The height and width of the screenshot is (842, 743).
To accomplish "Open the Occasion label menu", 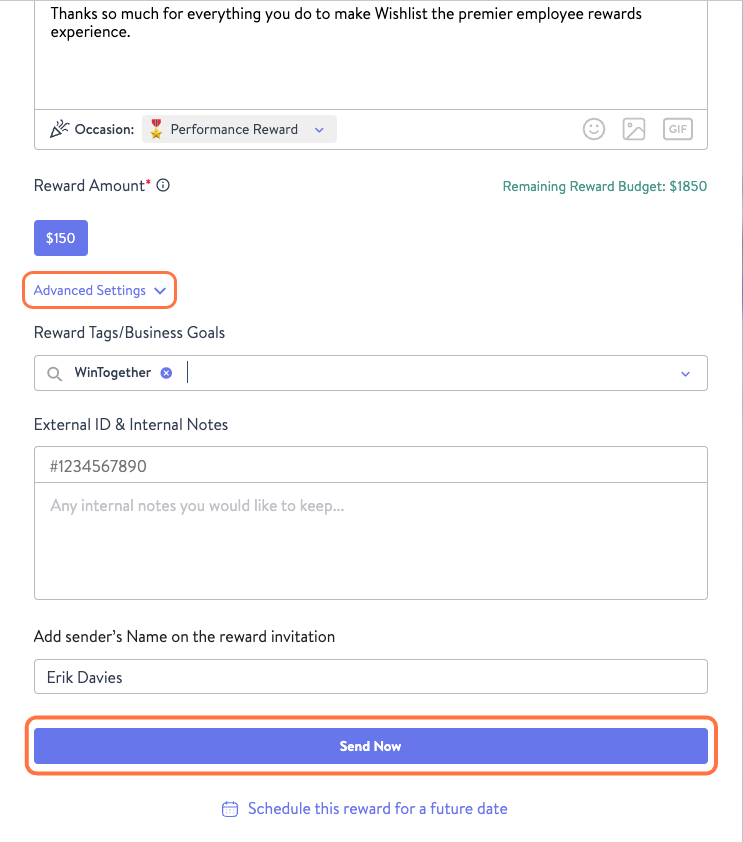I will 103,128.
